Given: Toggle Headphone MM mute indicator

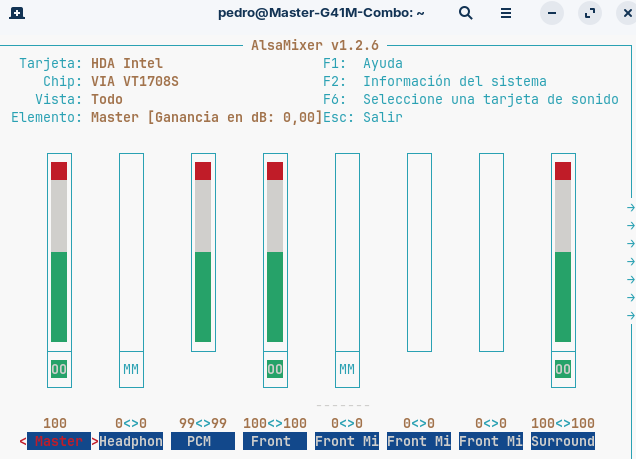Looking at the screenshot, I should [x=131, y=369].
